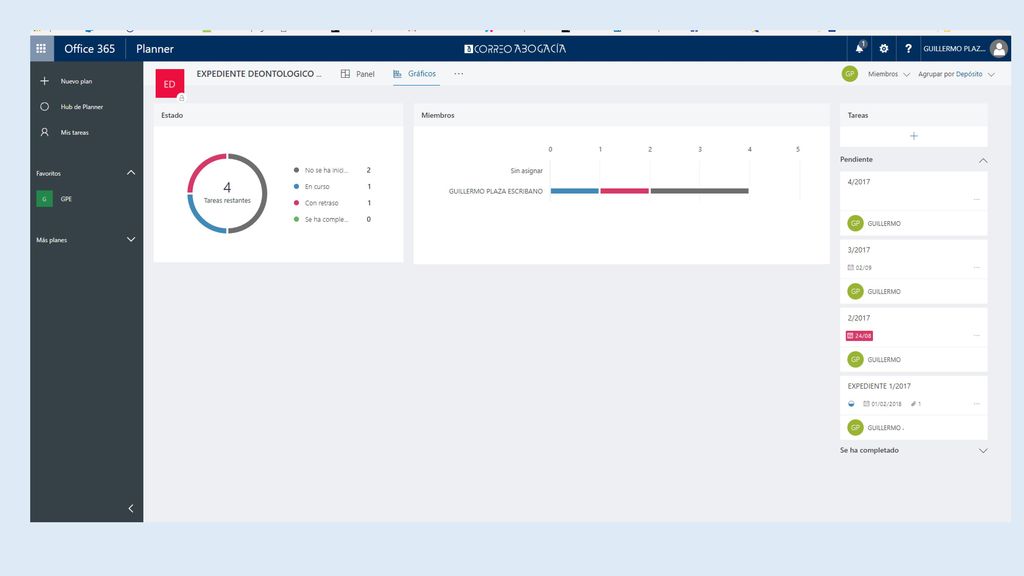This screenshot has height=576, width=1024.
Task: Open the Office 365 app launcher grid
Action: click(x=41, y=48)
